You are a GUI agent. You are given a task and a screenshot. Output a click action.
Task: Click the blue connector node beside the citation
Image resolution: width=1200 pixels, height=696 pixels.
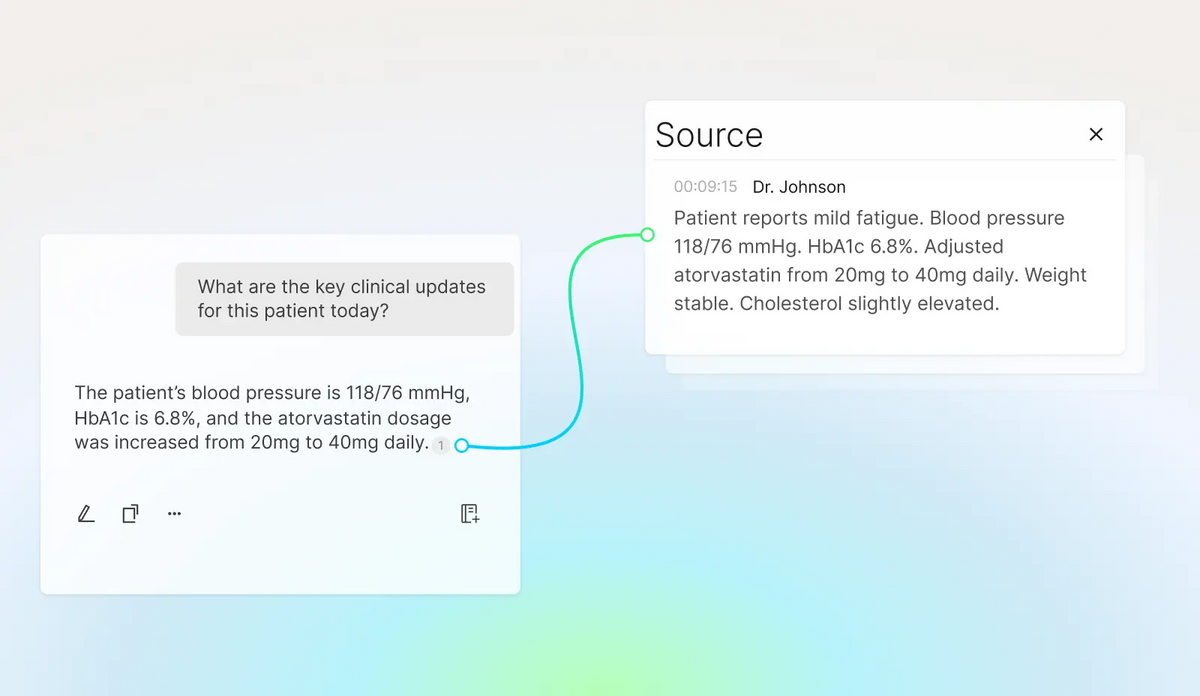click(x=462, y=446)
